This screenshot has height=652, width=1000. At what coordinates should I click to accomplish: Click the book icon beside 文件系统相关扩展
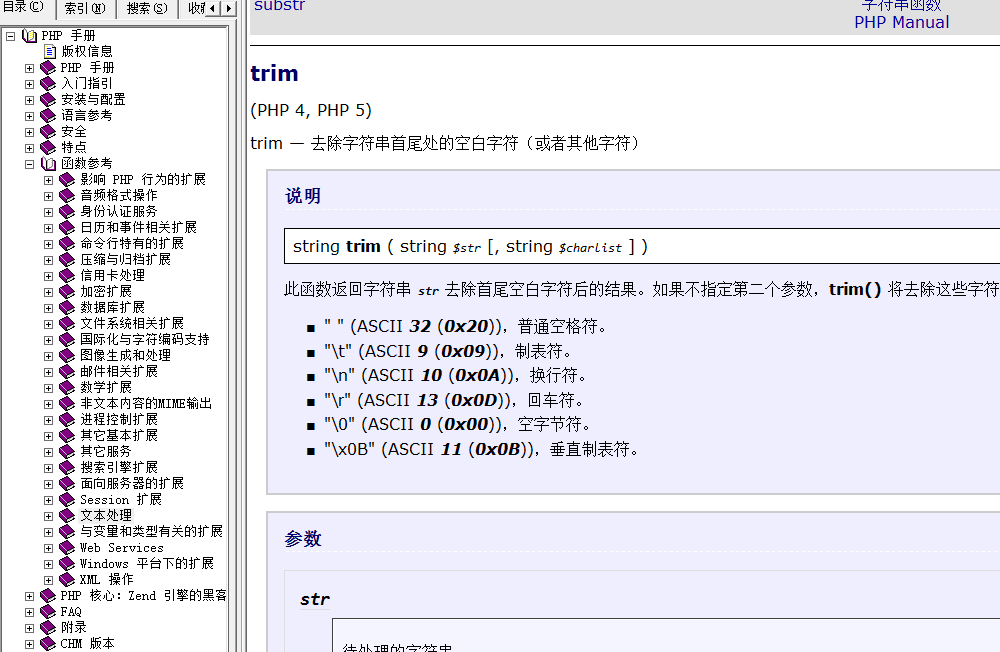pyautogui.click(x=67, y=323)
